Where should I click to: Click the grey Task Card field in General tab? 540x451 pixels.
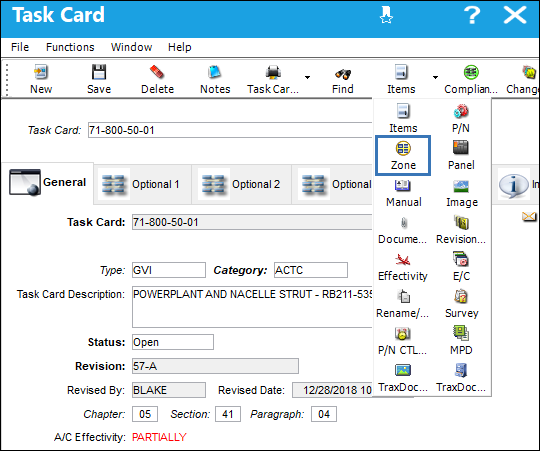click(252, 222)
